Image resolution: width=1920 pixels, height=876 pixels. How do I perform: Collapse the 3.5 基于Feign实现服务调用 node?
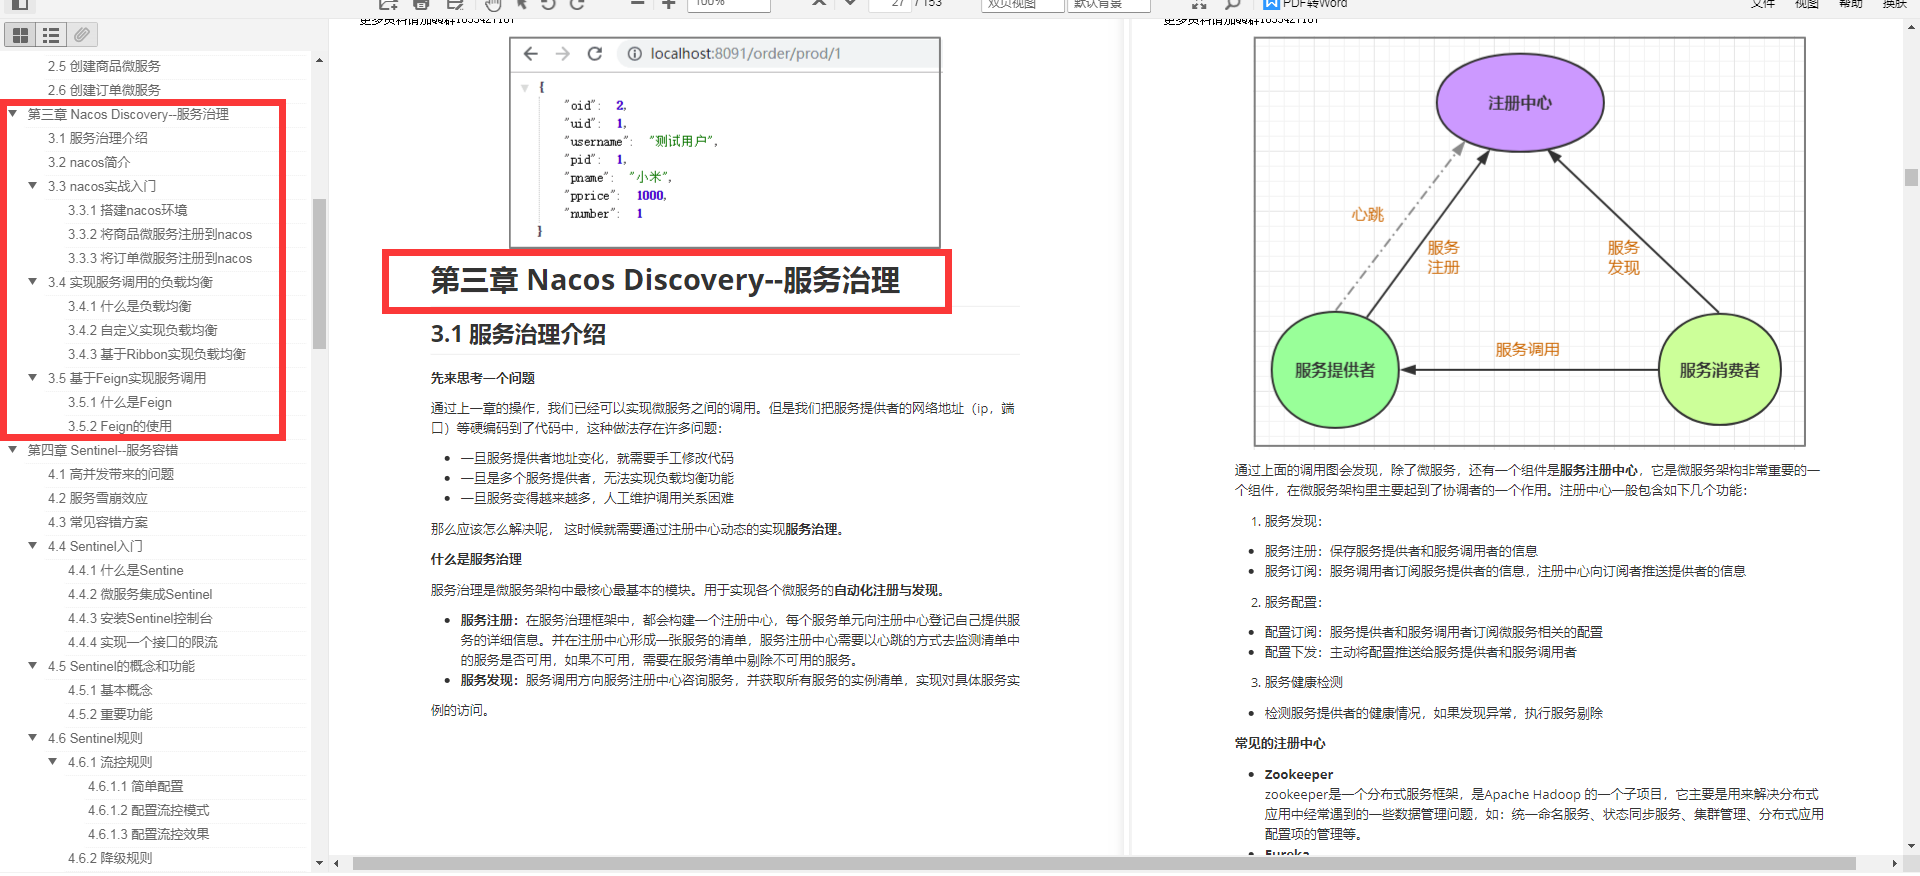pos(33,378)
